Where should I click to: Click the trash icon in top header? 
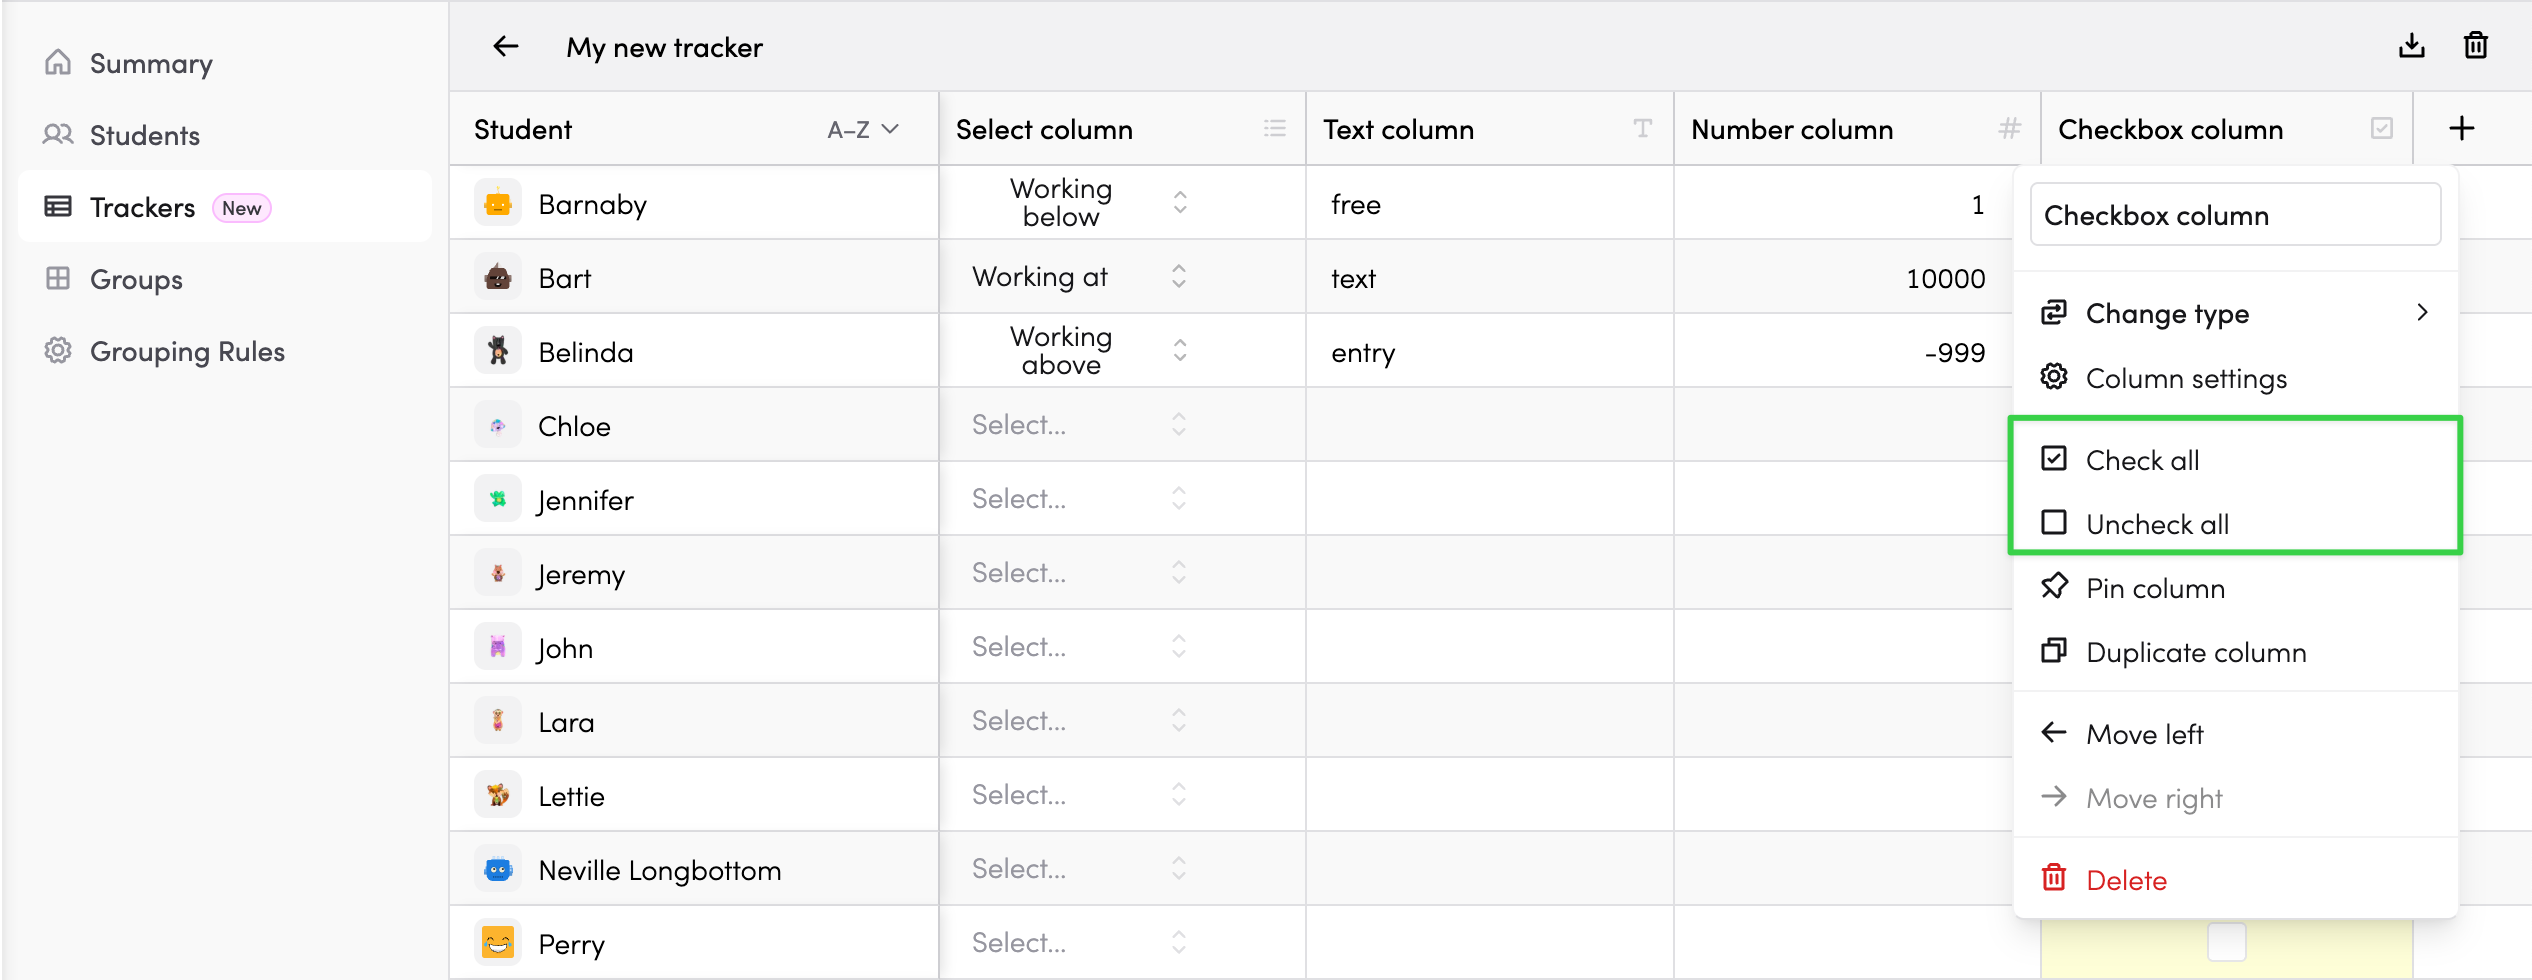[x=2475, y=46]
